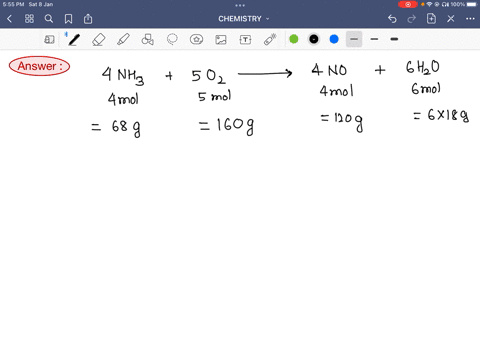Close the editing toolbar with the X

(x=451, y=19)
